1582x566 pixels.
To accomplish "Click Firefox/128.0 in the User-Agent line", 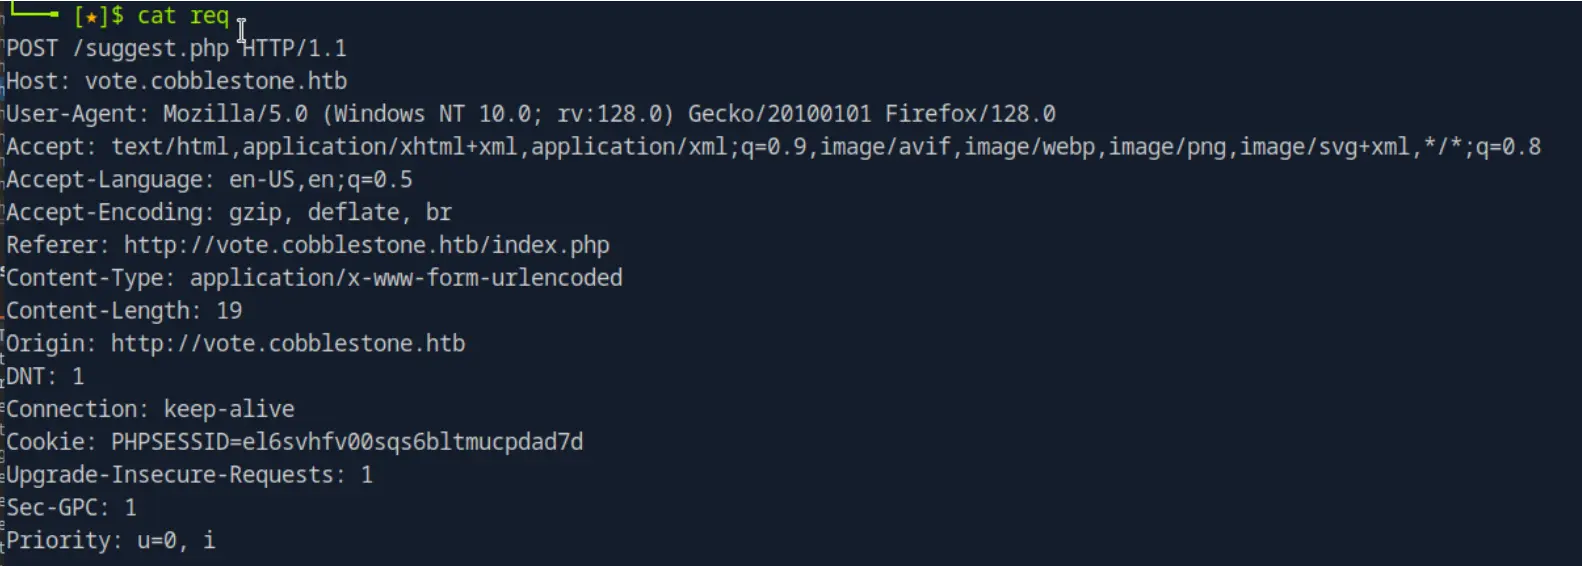I will pos(970,114).
